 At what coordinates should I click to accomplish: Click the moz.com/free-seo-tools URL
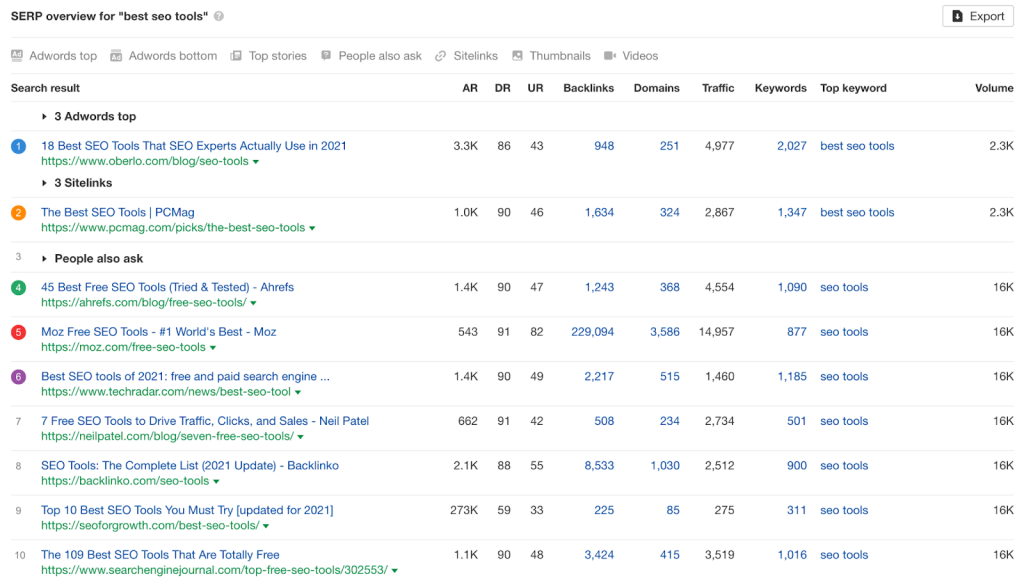pyautogui.click(x=123, y=347)
